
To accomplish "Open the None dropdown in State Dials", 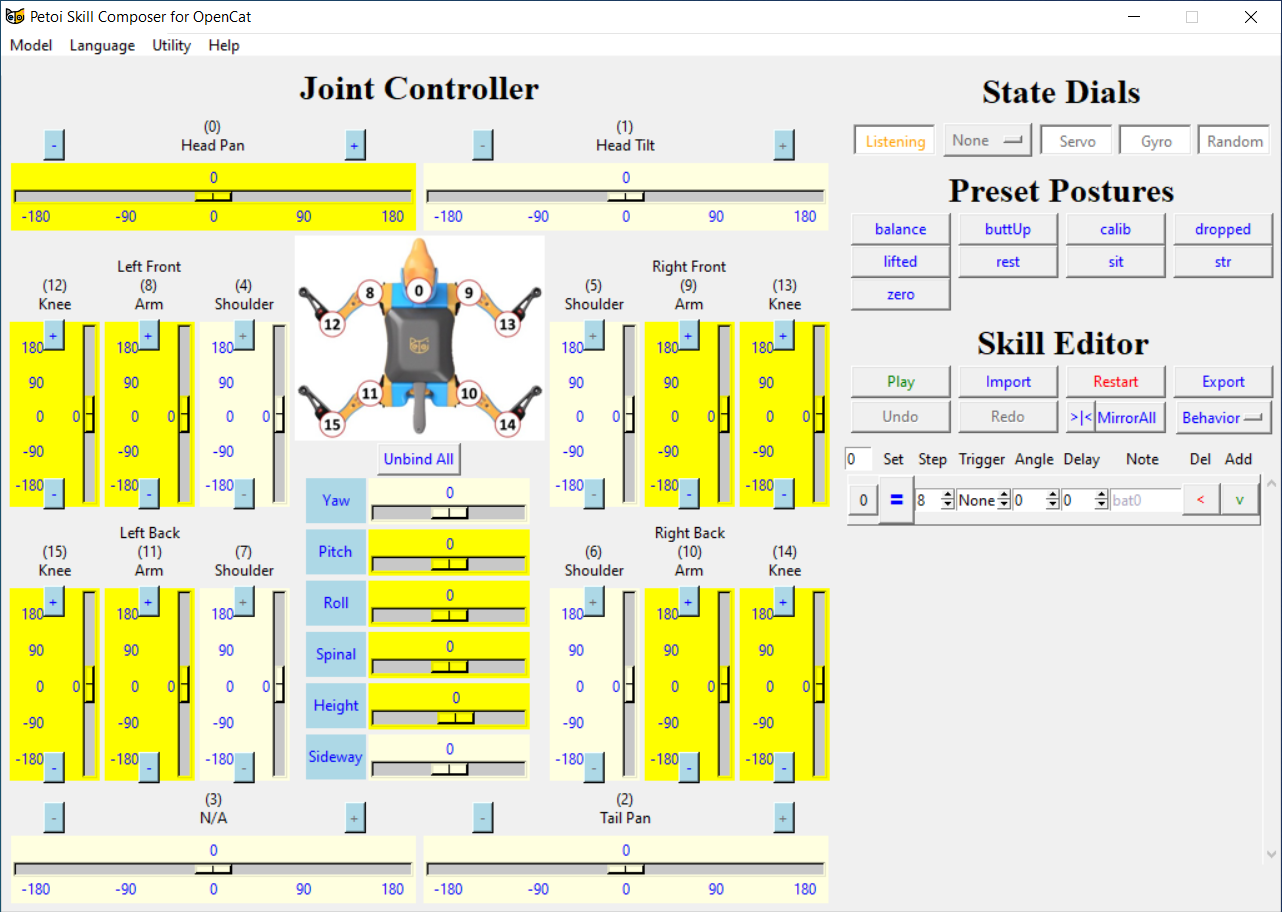I will 987,140.
